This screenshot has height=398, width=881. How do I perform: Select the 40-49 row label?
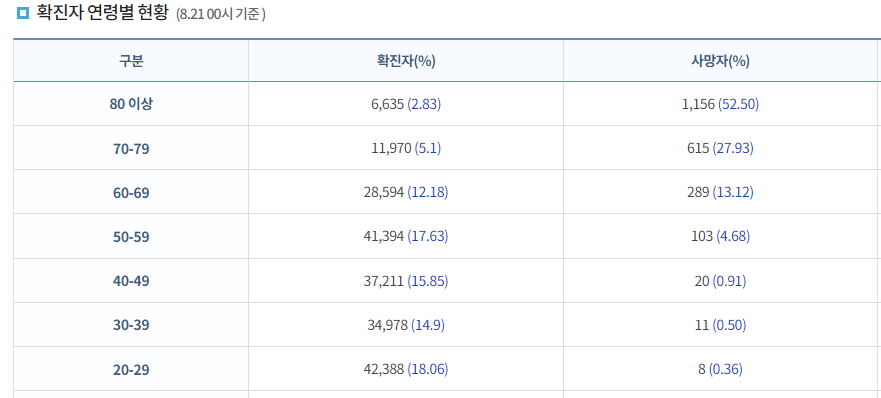pyautogui.click(x=131, y=281)
